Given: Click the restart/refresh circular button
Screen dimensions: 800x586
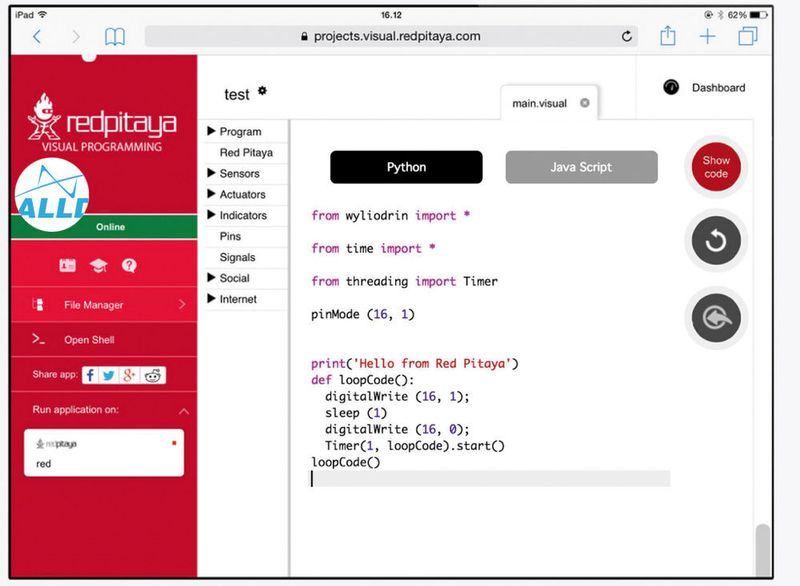Looking at the screenshot, I should click(x=716, y=240).
